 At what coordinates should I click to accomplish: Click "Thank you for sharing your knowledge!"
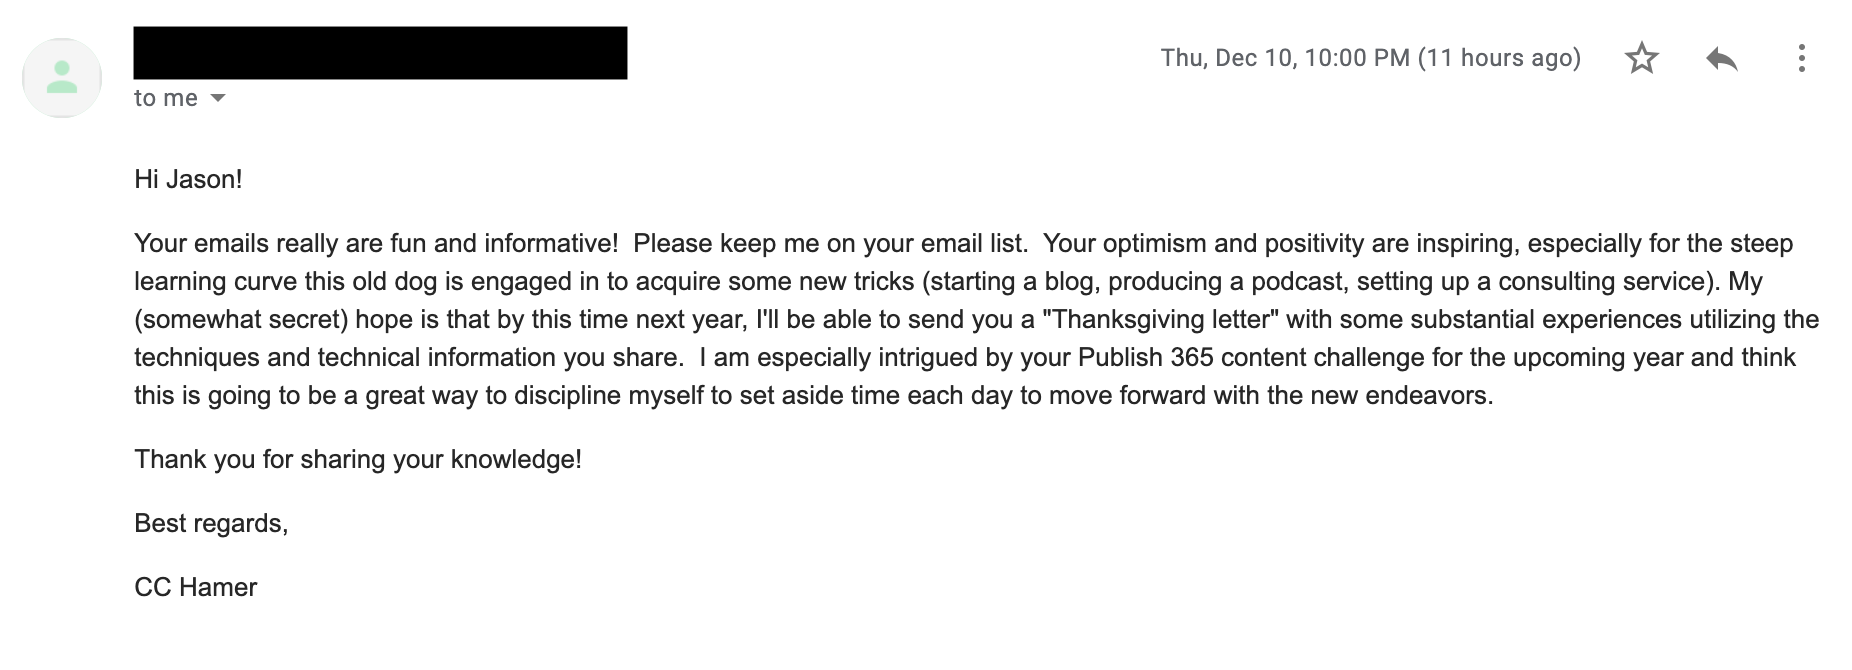358,459
